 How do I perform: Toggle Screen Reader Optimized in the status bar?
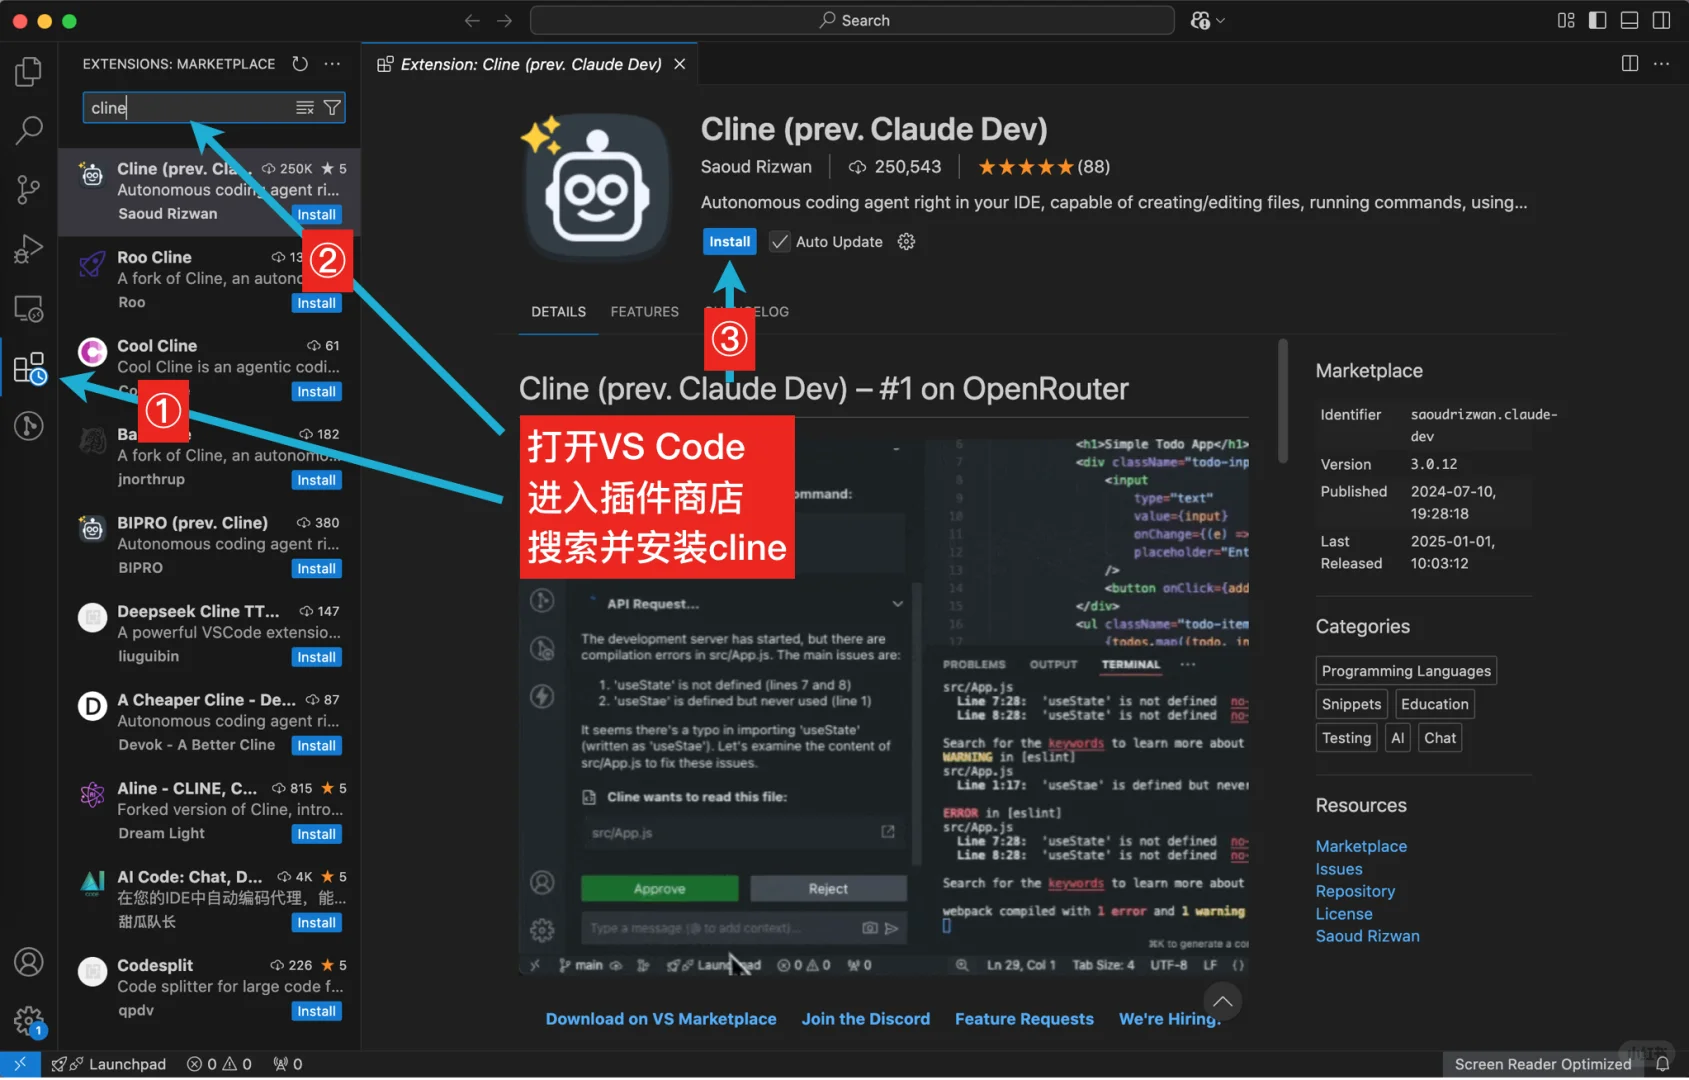1543,1064
